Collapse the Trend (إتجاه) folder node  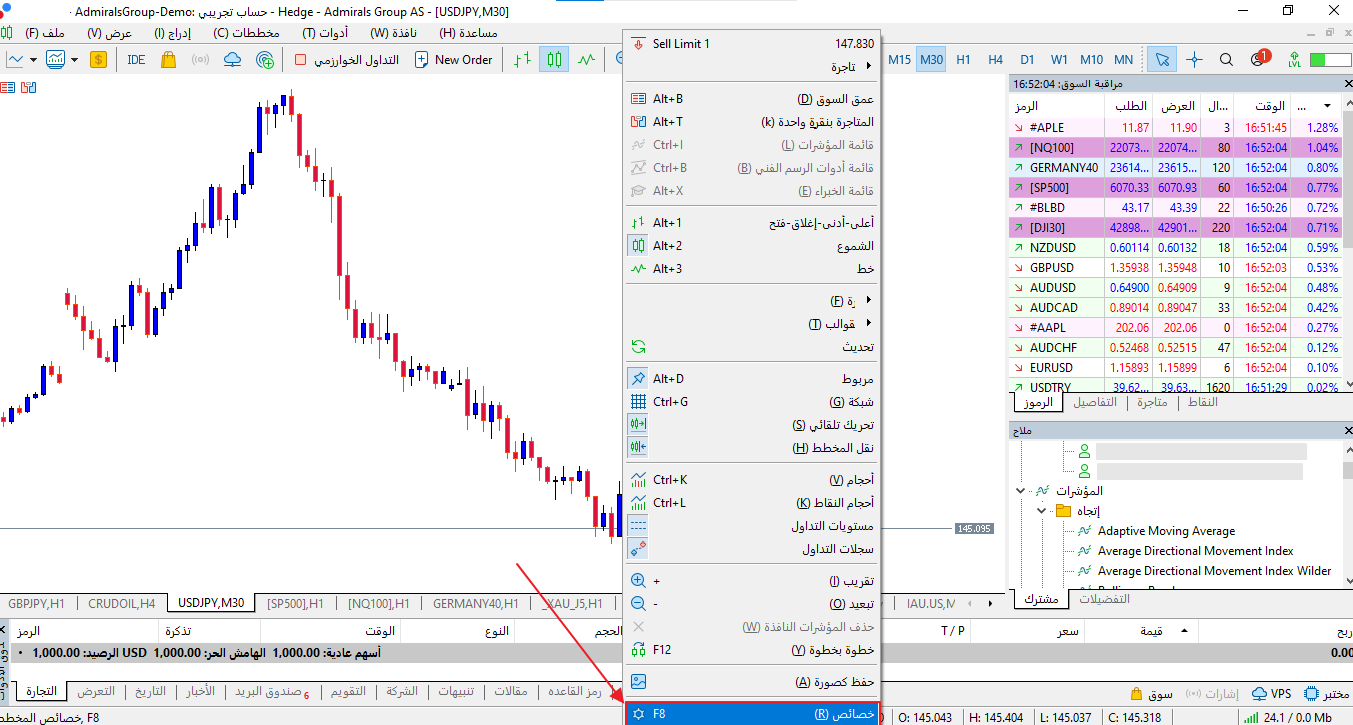pos(1041,511)
